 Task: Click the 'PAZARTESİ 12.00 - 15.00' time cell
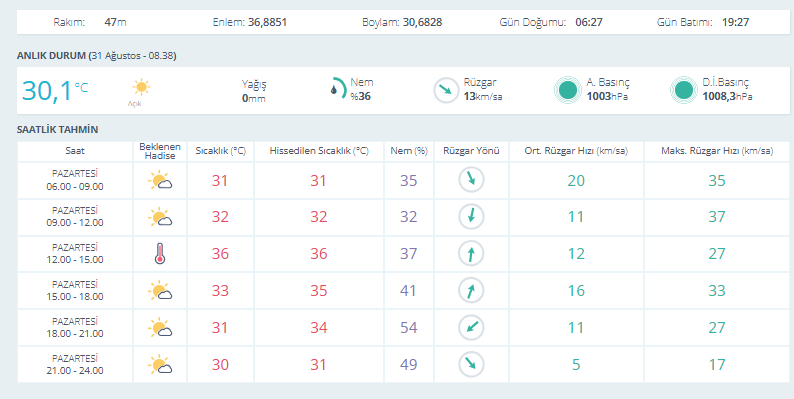[x=75, y=254]
